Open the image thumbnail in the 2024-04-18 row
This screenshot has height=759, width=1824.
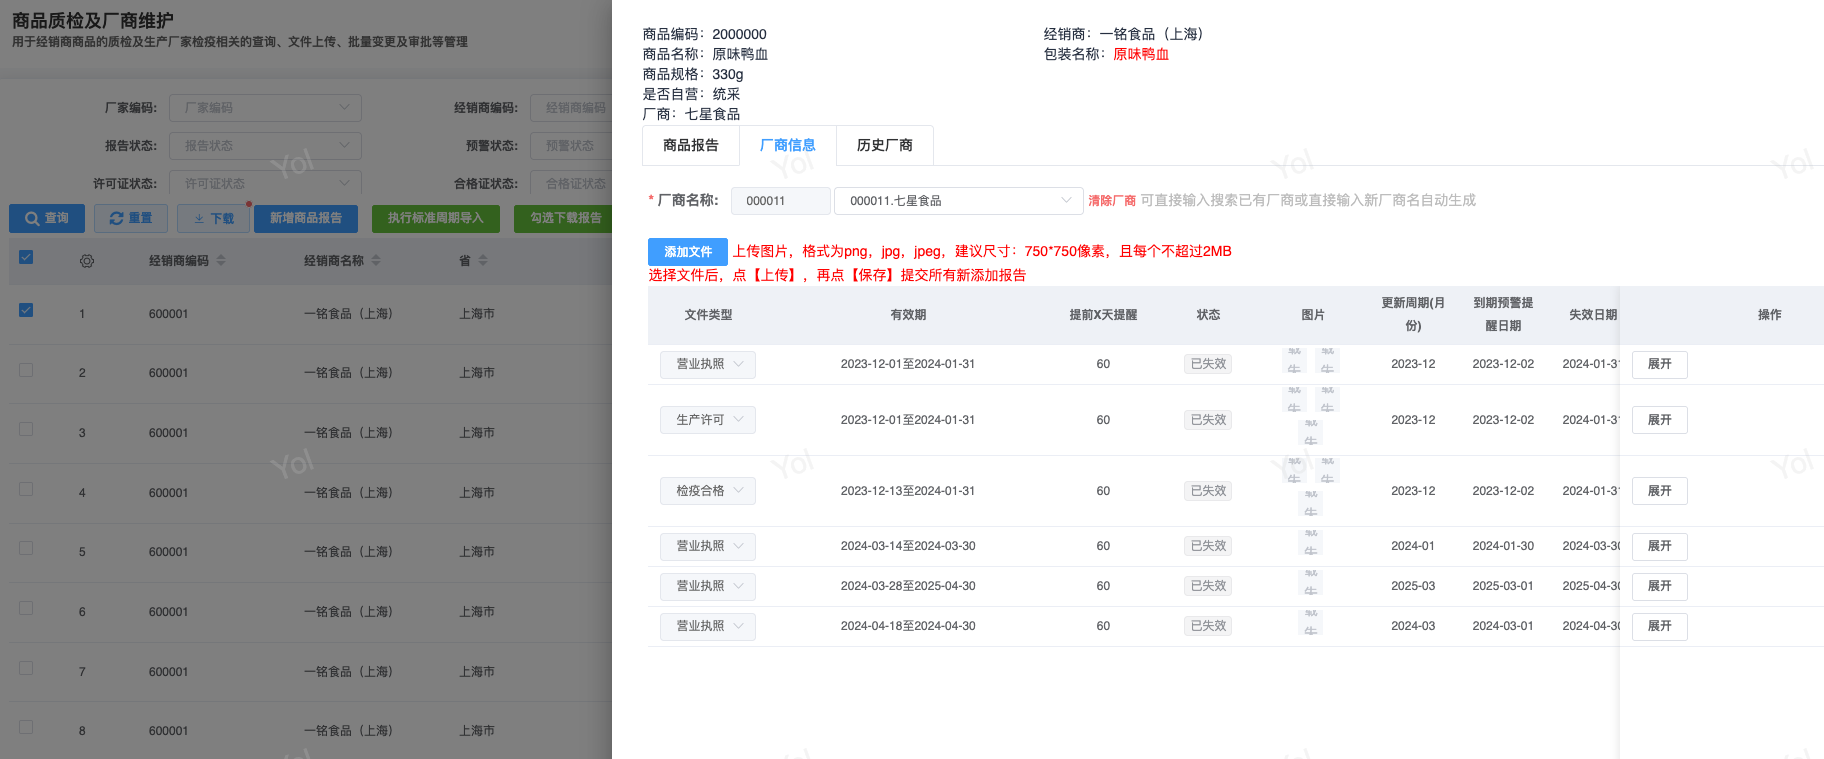tap(1310, 625)
